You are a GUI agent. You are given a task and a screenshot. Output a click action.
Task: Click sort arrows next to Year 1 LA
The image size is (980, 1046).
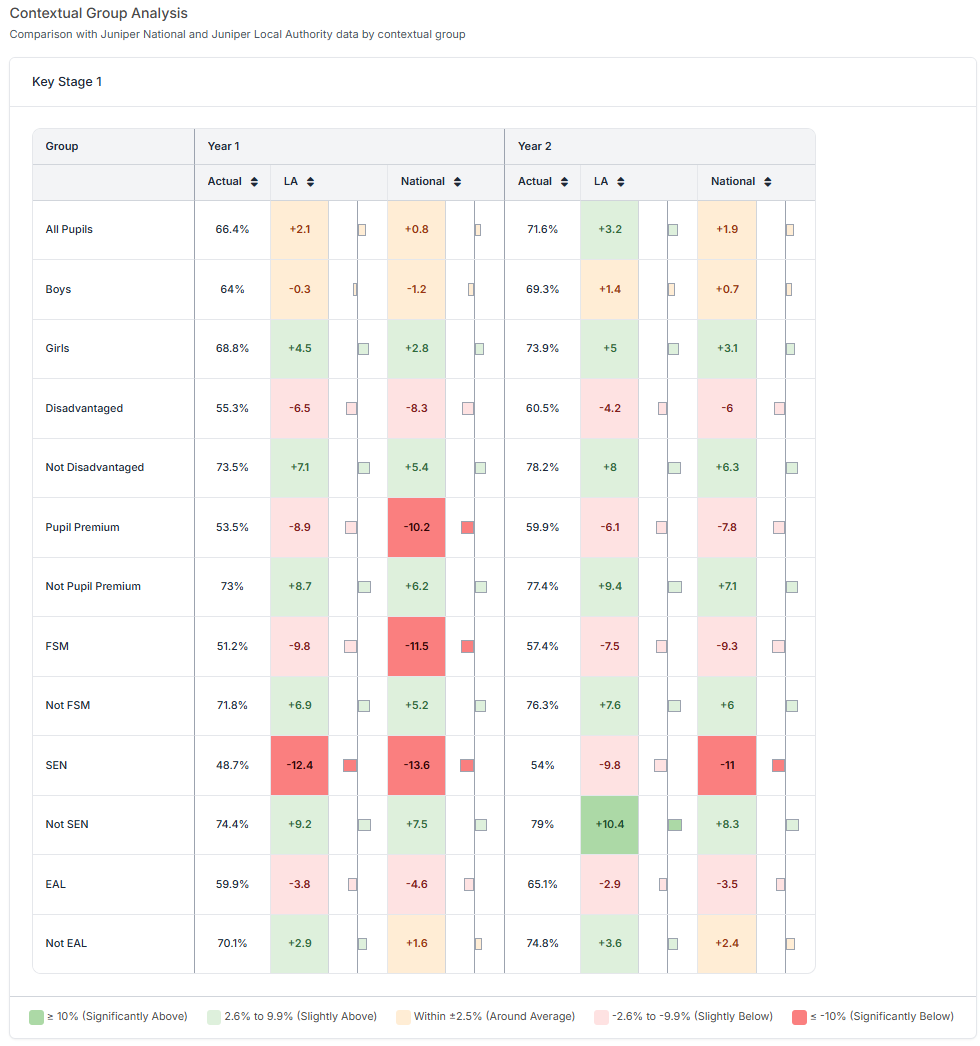tap(310, 182)
